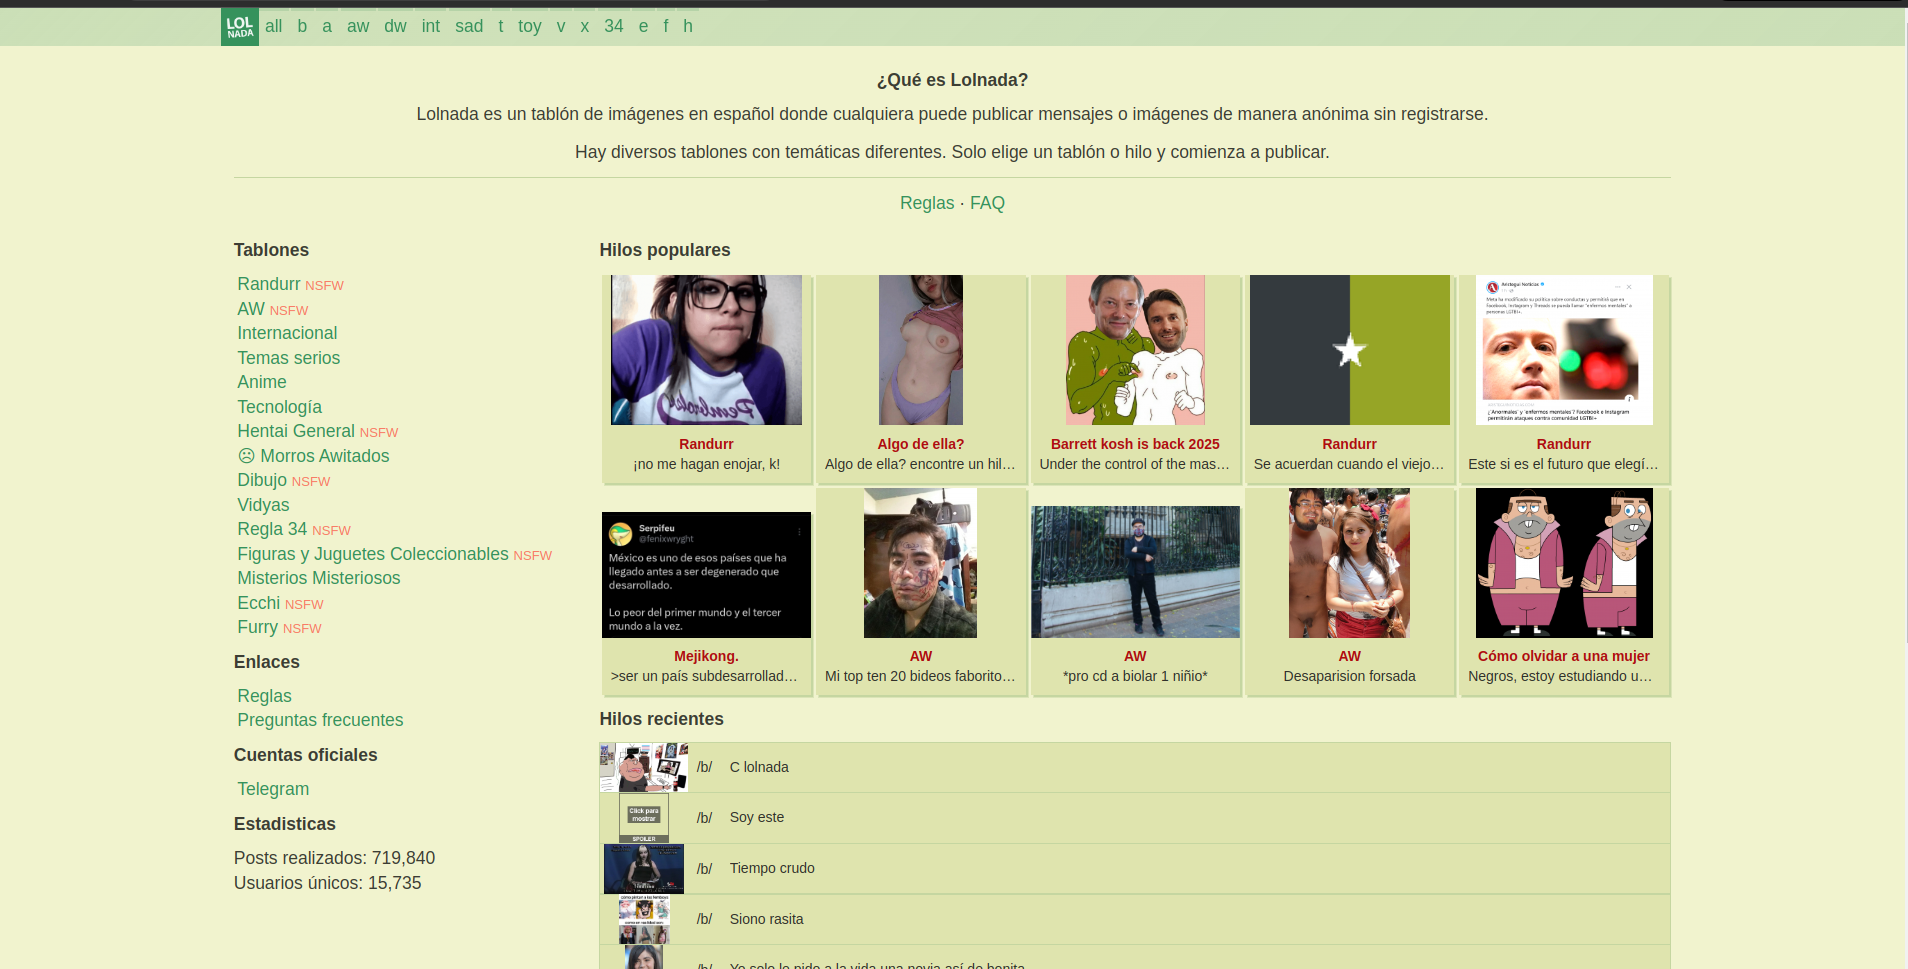
Task: Open the recent thread 'Tiempo crudo'
Action: pos(771,868)
